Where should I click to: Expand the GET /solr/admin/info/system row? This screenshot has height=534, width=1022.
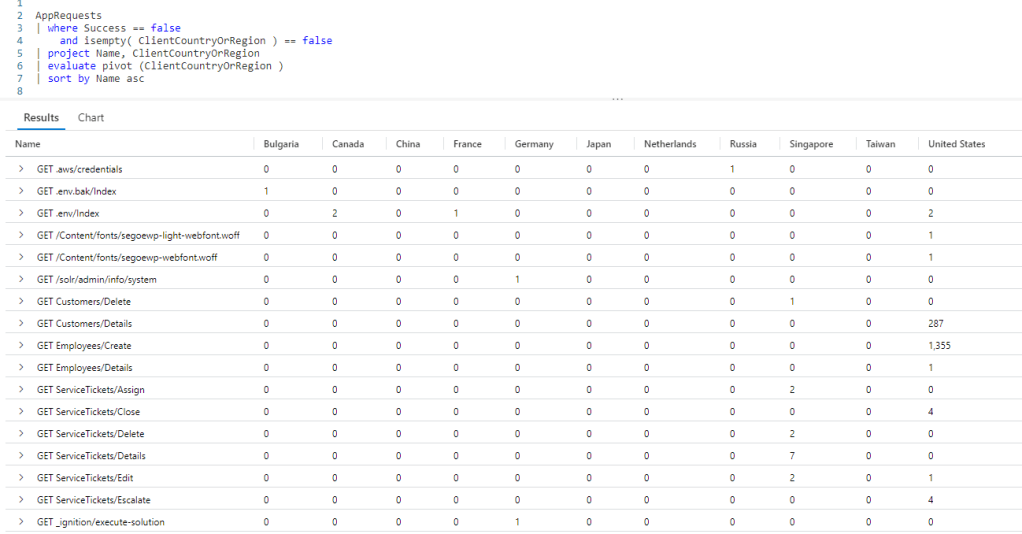tap(21, 279)
